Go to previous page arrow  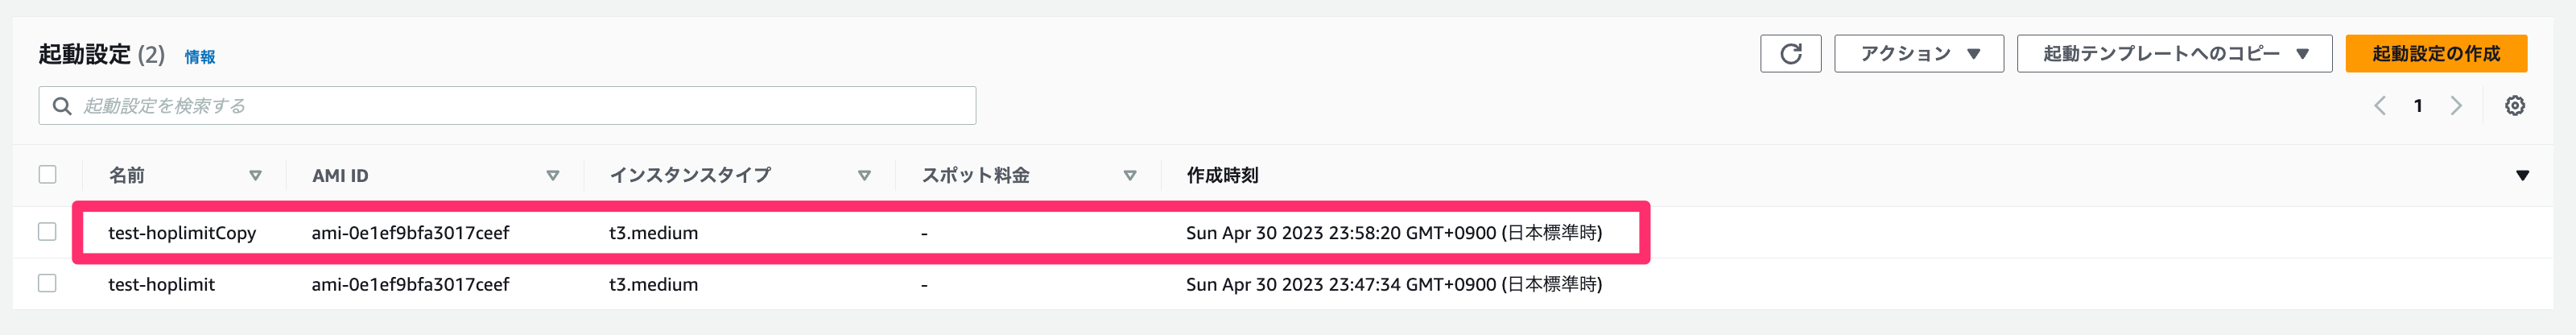(x=2380, y=106)
